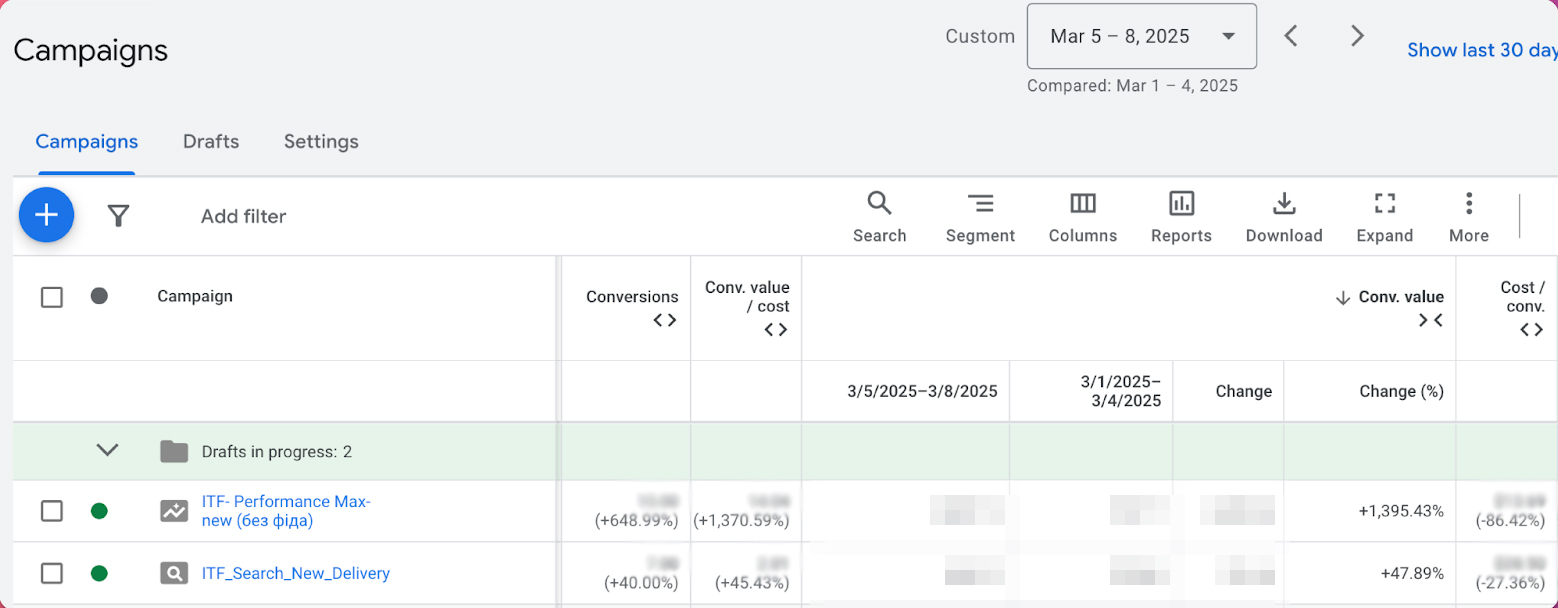
Task: Open the Reports menu
Action: click(x=1181, y=217)
